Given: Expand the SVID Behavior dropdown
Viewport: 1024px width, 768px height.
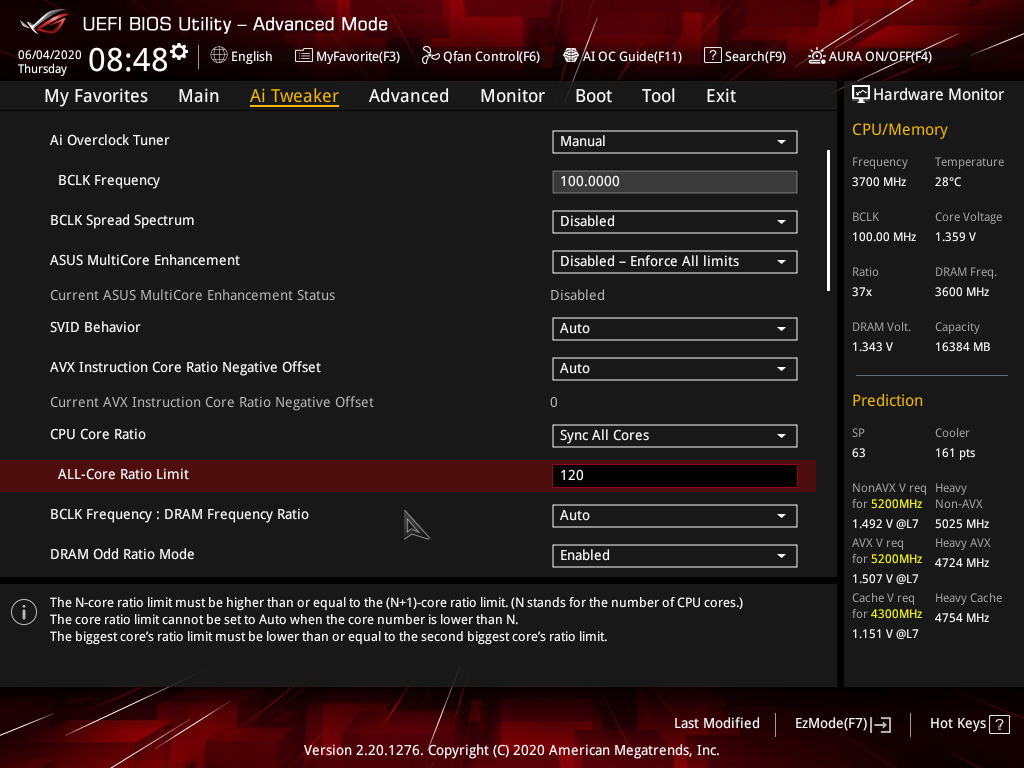Looking at the screenshot, I should [x=674, y=328].
